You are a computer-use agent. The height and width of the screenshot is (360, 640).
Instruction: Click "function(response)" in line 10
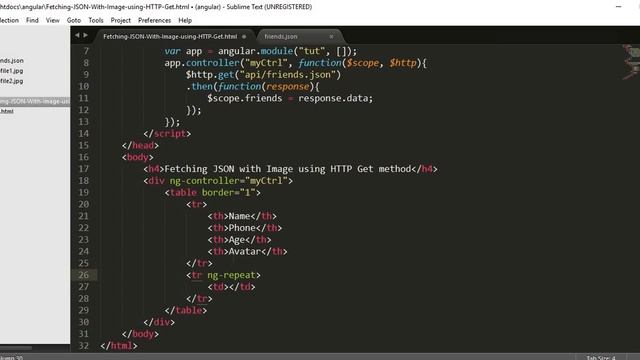tap(266, 87)
